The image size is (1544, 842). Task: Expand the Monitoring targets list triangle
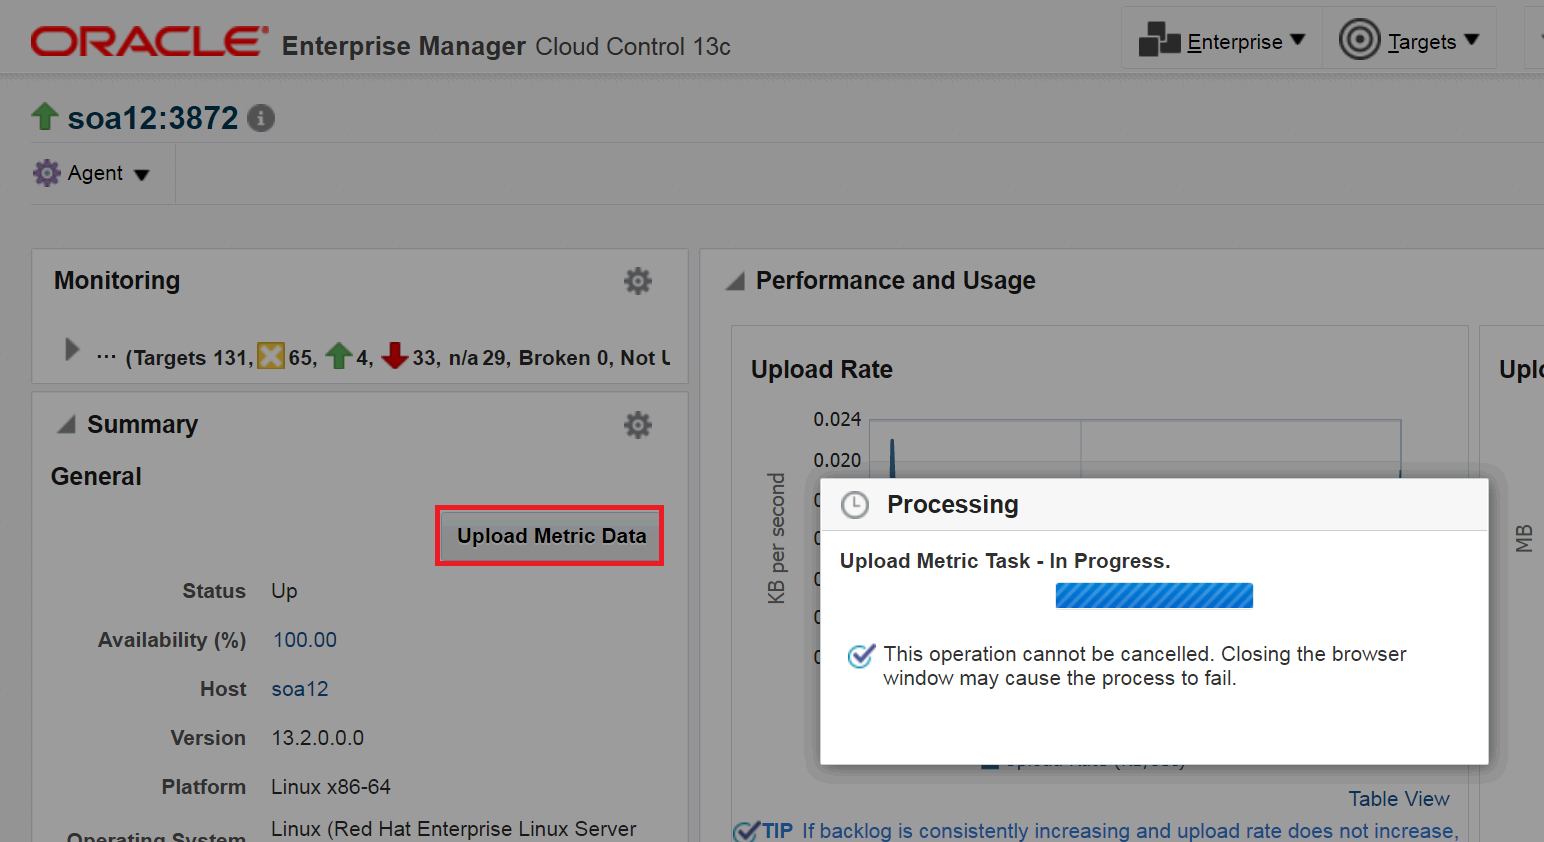[70, 350]
